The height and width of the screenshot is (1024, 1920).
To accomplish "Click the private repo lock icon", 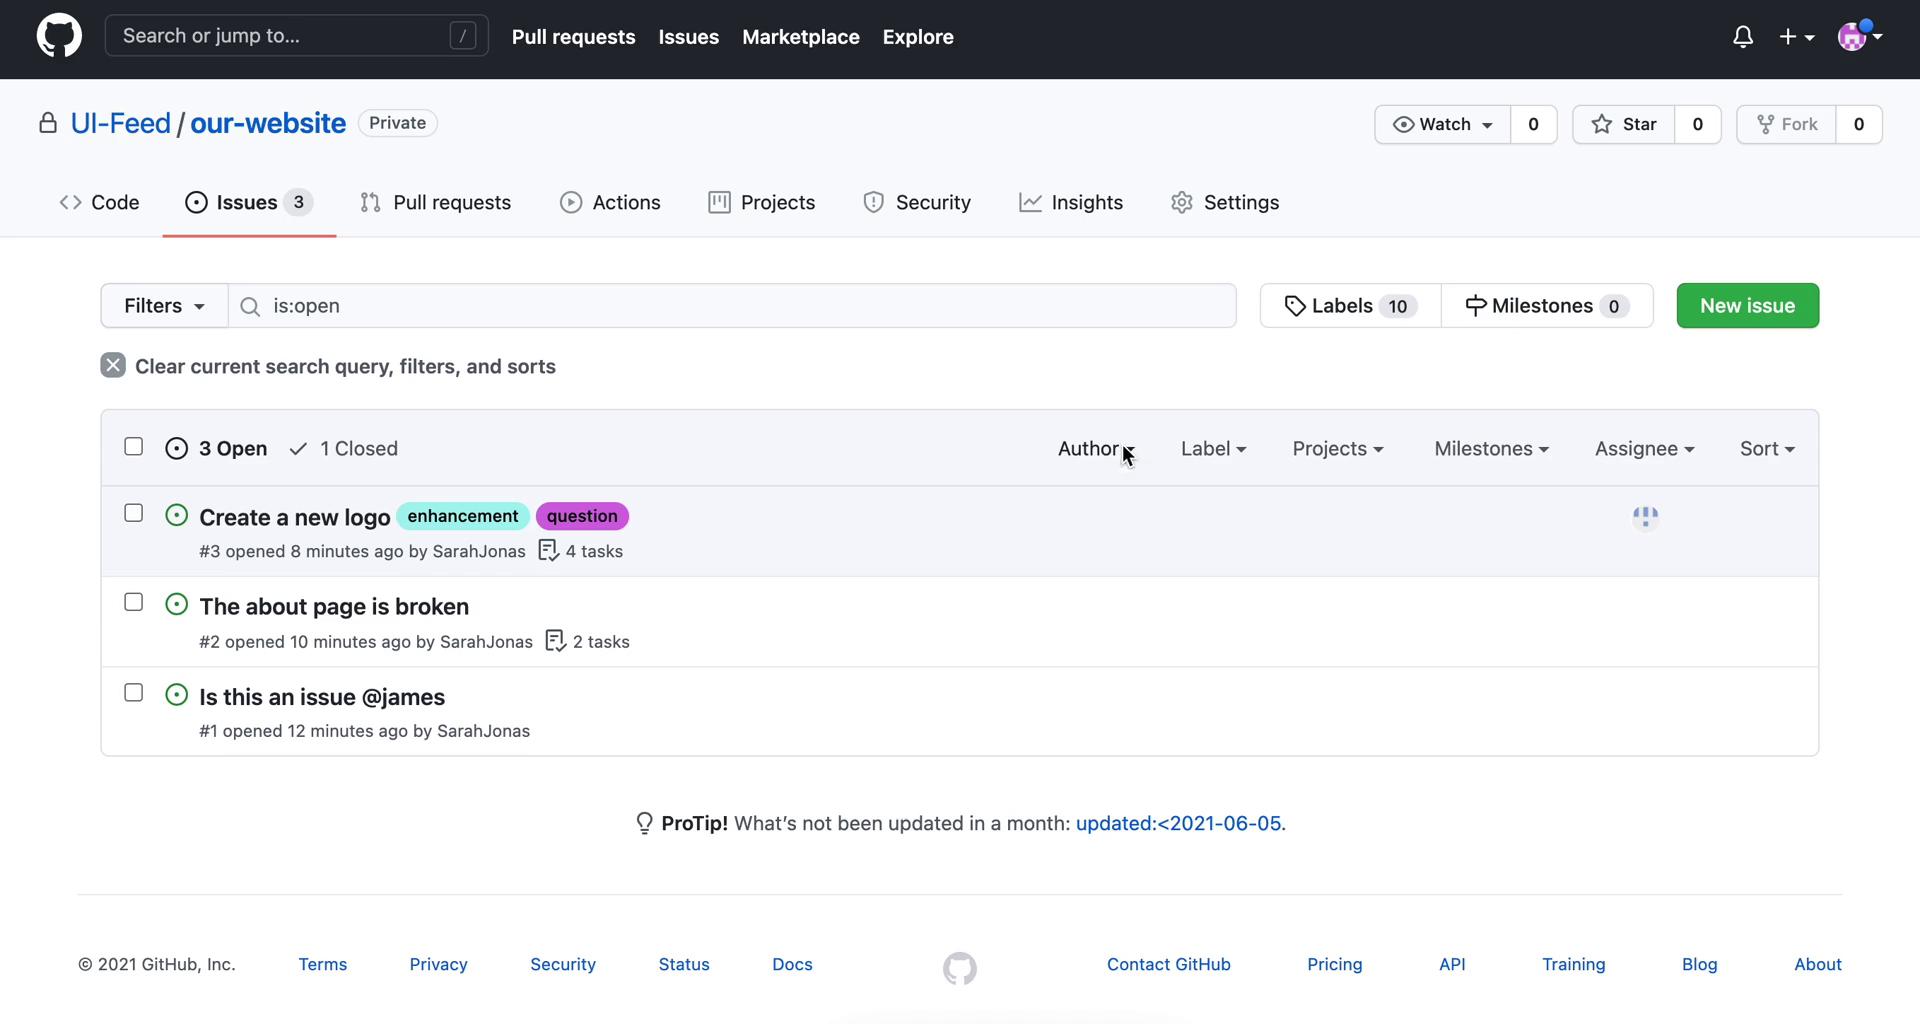I will tap(47, 123).
